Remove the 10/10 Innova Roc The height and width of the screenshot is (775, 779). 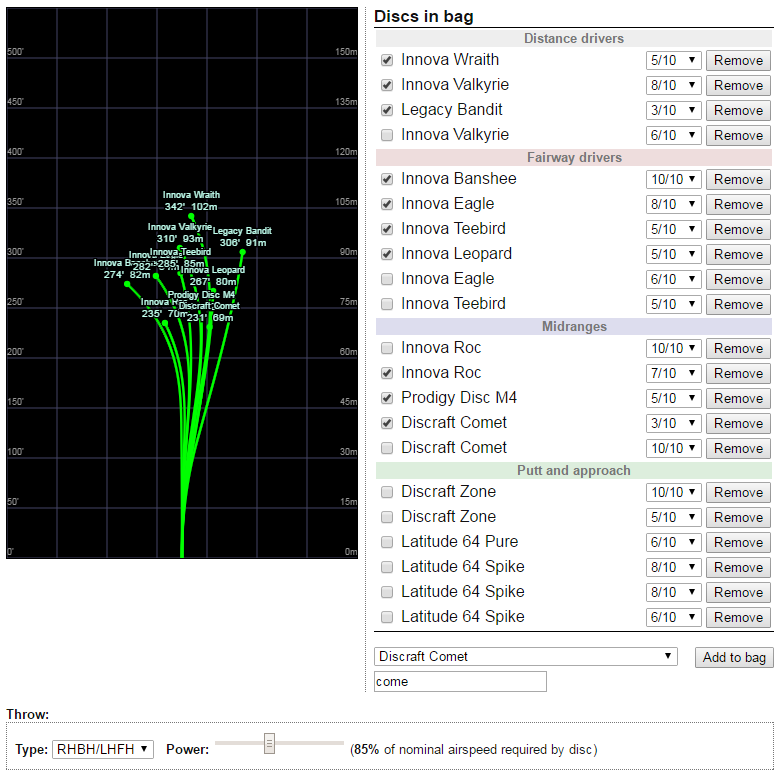(738, 348)
